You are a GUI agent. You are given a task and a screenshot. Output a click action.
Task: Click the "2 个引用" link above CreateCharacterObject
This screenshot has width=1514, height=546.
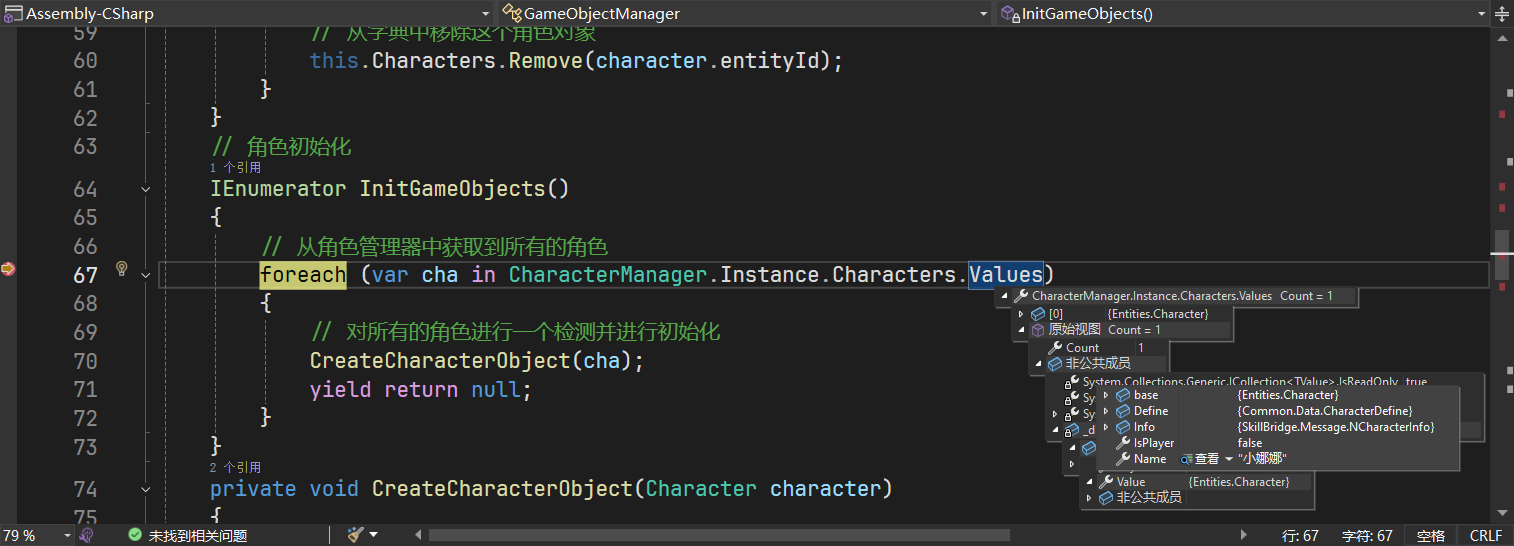click(x=235, y=467)
